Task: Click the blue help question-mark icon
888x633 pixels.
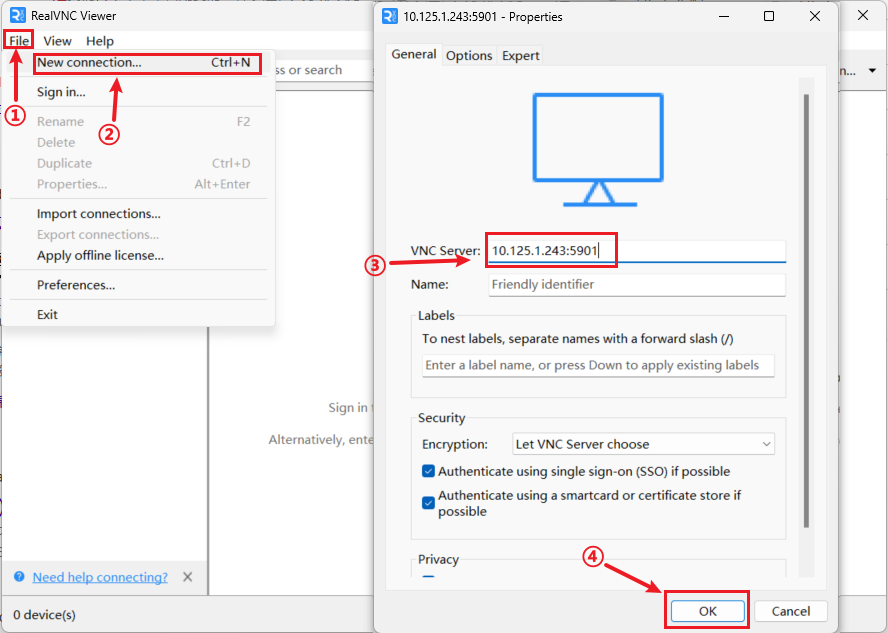Action: coord(19,576)
